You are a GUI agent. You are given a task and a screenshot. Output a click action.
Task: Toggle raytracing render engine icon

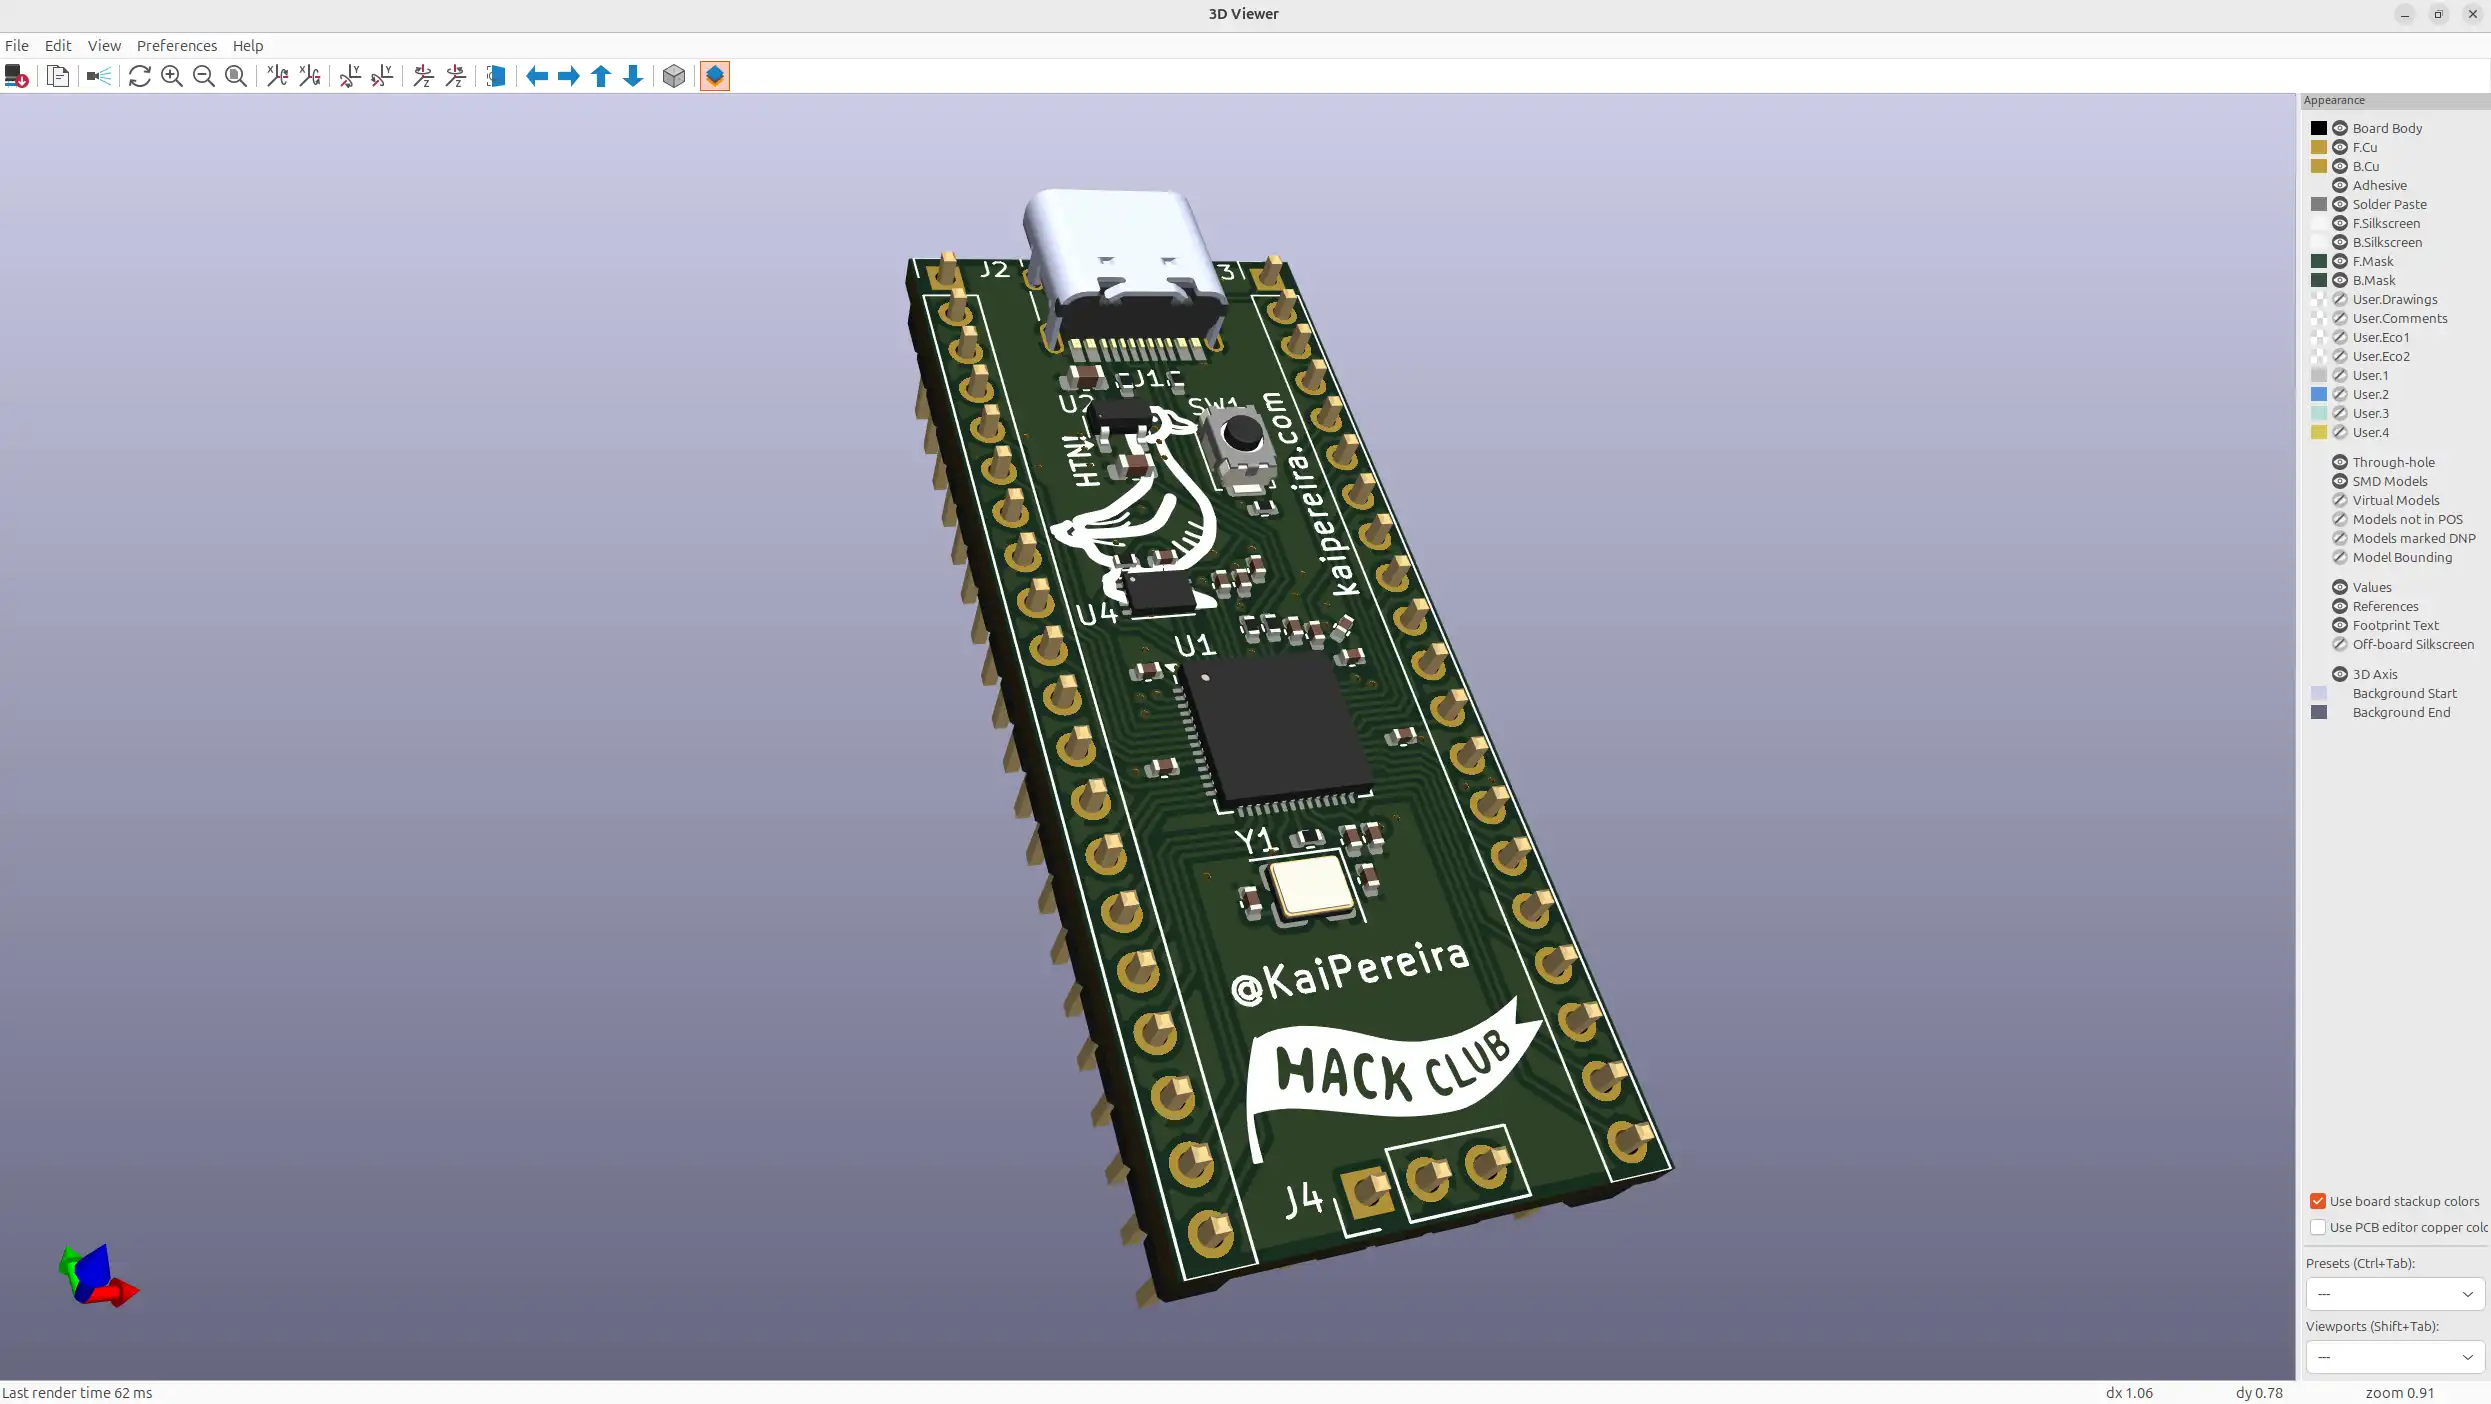point(99,76)
